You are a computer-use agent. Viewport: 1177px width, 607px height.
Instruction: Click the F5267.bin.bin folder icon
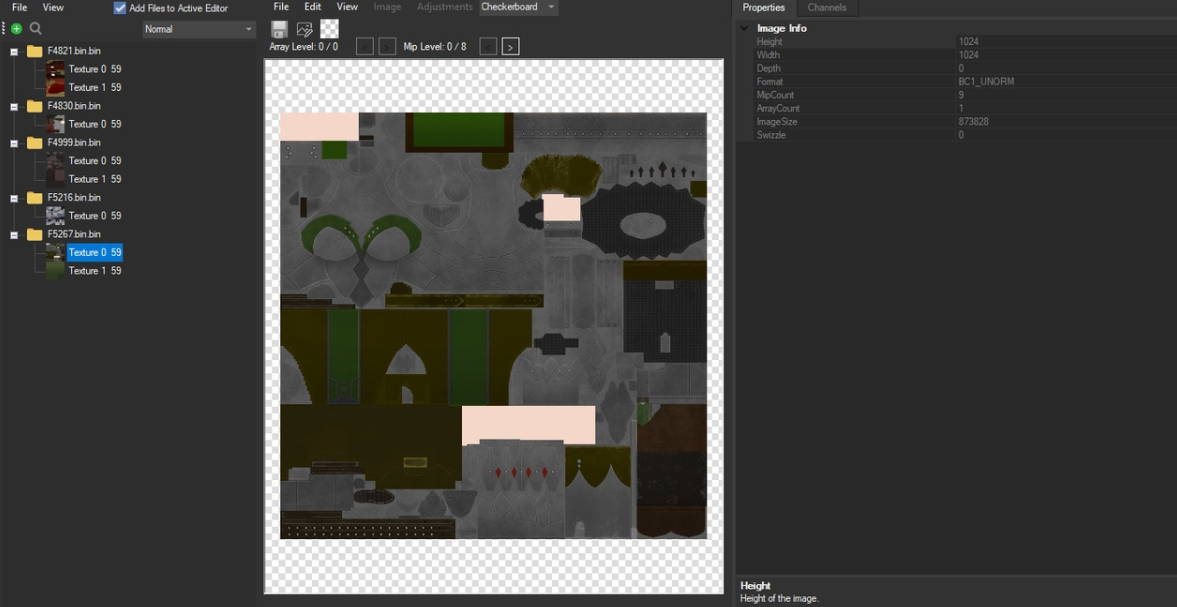[35, 234]
